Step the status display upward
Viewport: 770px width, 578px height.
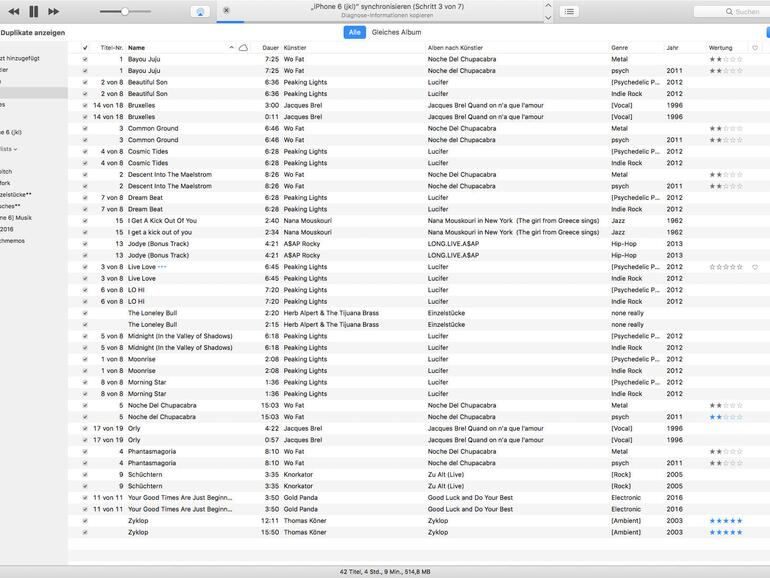[549, 5]
